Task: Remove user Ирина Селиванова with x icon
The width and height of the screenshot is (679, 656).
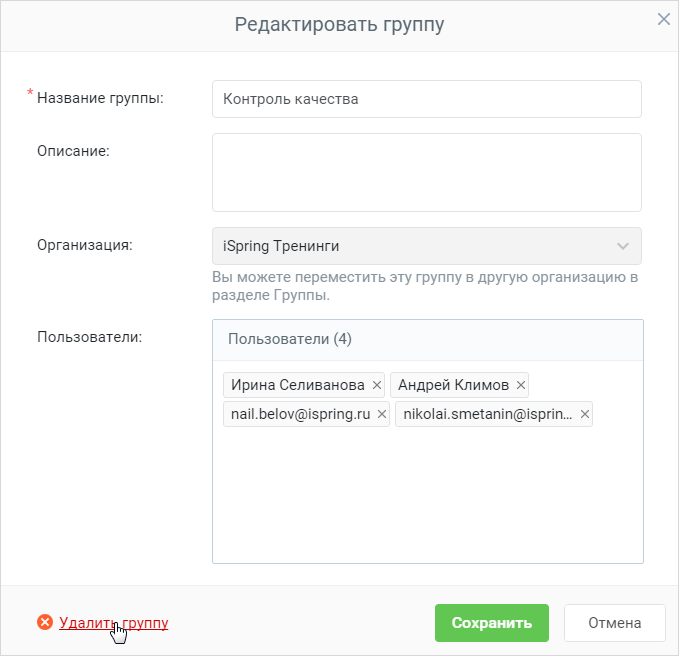Action: 377,385
